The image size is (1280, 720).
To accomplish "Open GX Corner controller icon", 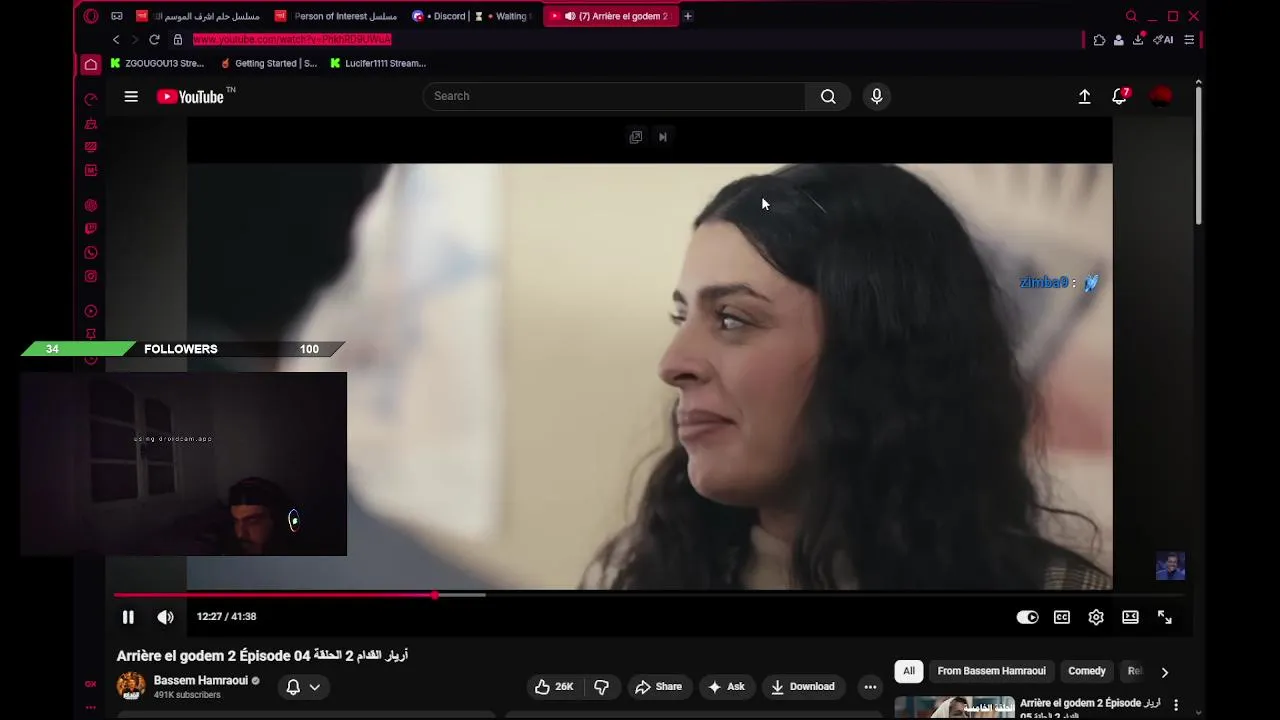I will [x=117, y=16].
